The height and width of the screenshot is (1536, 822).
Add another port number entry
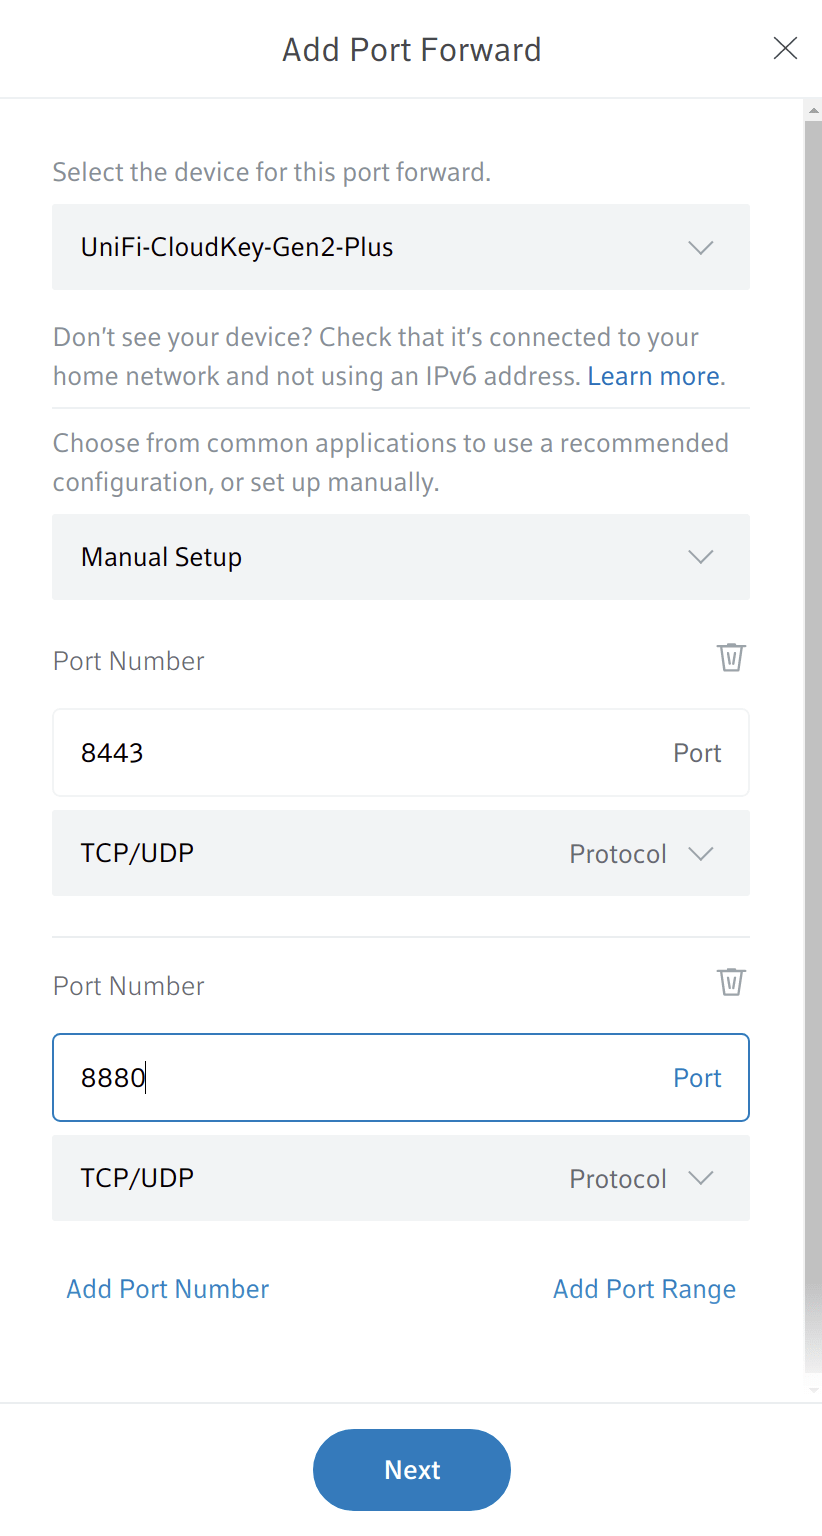pyautogui.click(x=167, y=1288)
